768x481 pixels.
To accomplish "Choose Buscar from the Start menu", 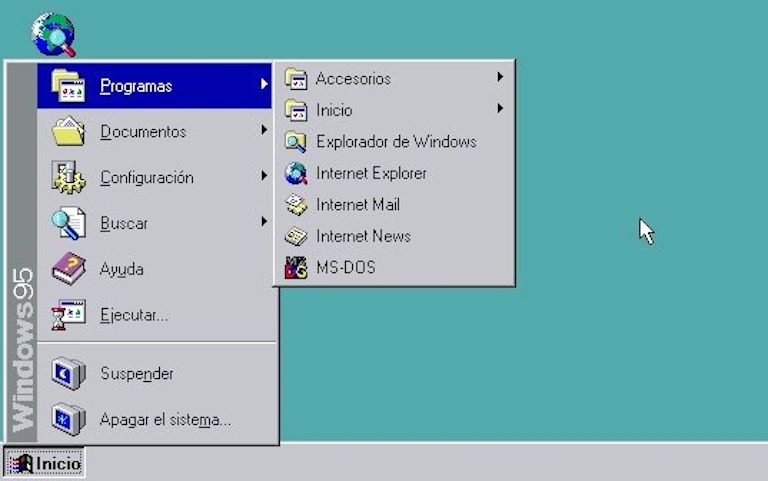I will coord(154,223).
